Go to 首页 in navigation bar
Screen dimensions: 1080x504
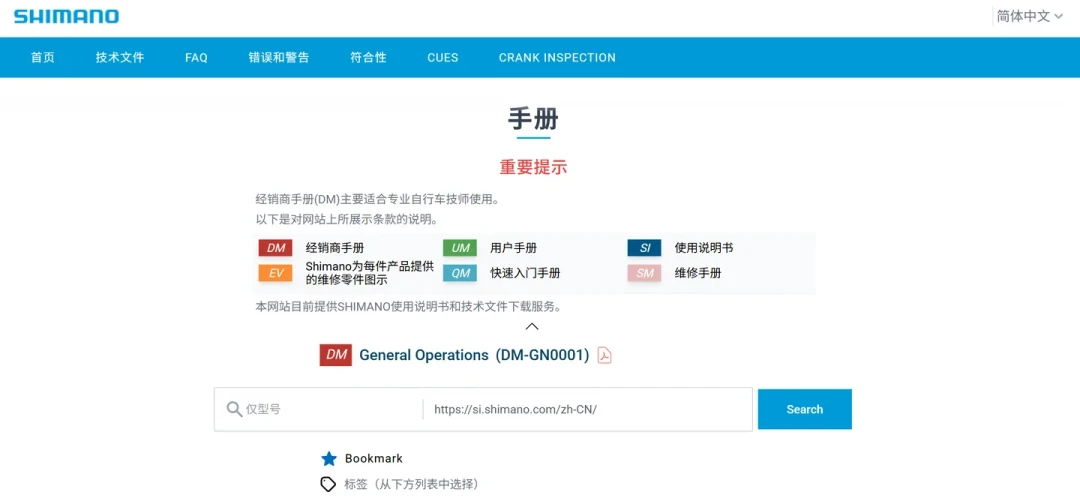coord(43,58)
